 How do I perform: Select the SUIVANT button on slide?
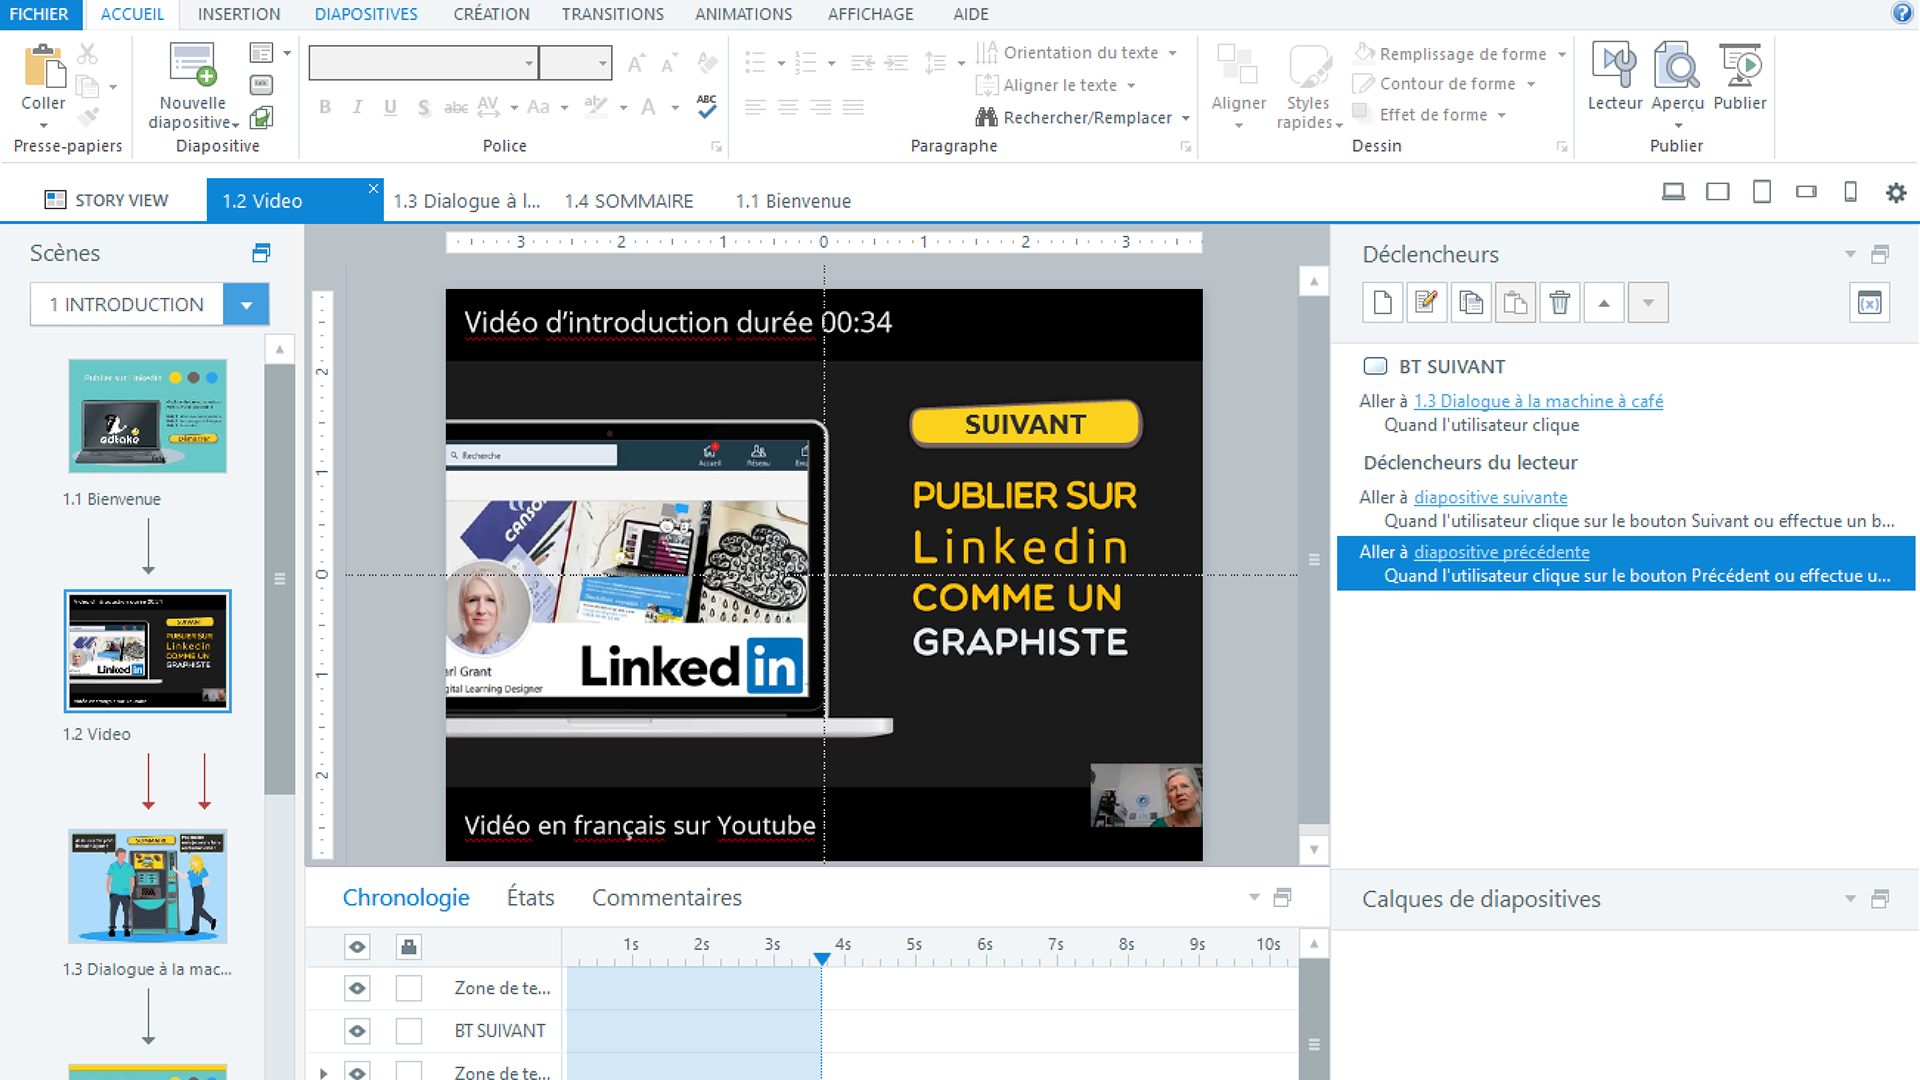(x=1025, y=424)
